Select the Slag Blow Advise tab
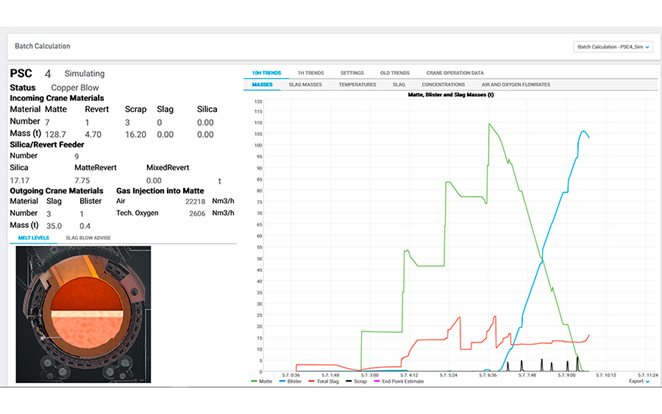This screenshot has height=414, width=662. click(x=88, y=238)
